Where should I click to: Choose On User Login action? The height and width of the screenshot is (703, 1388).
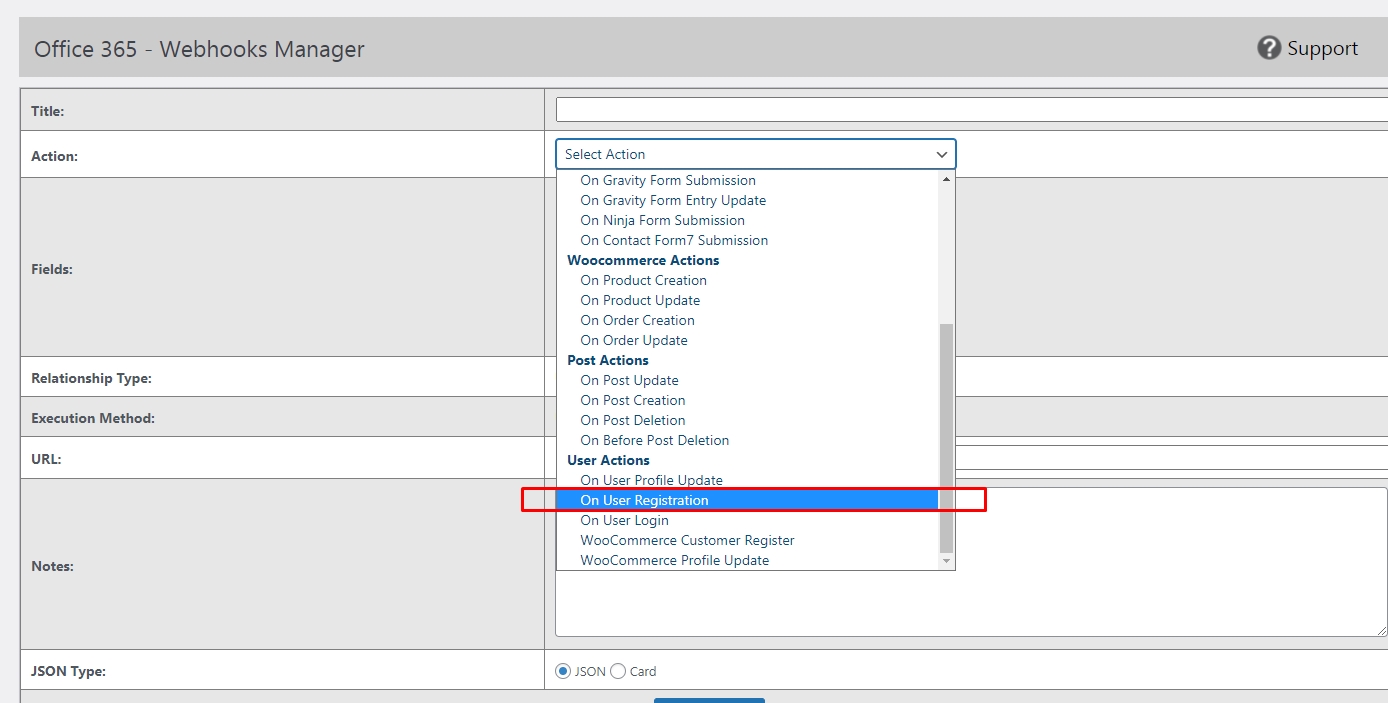624,520
